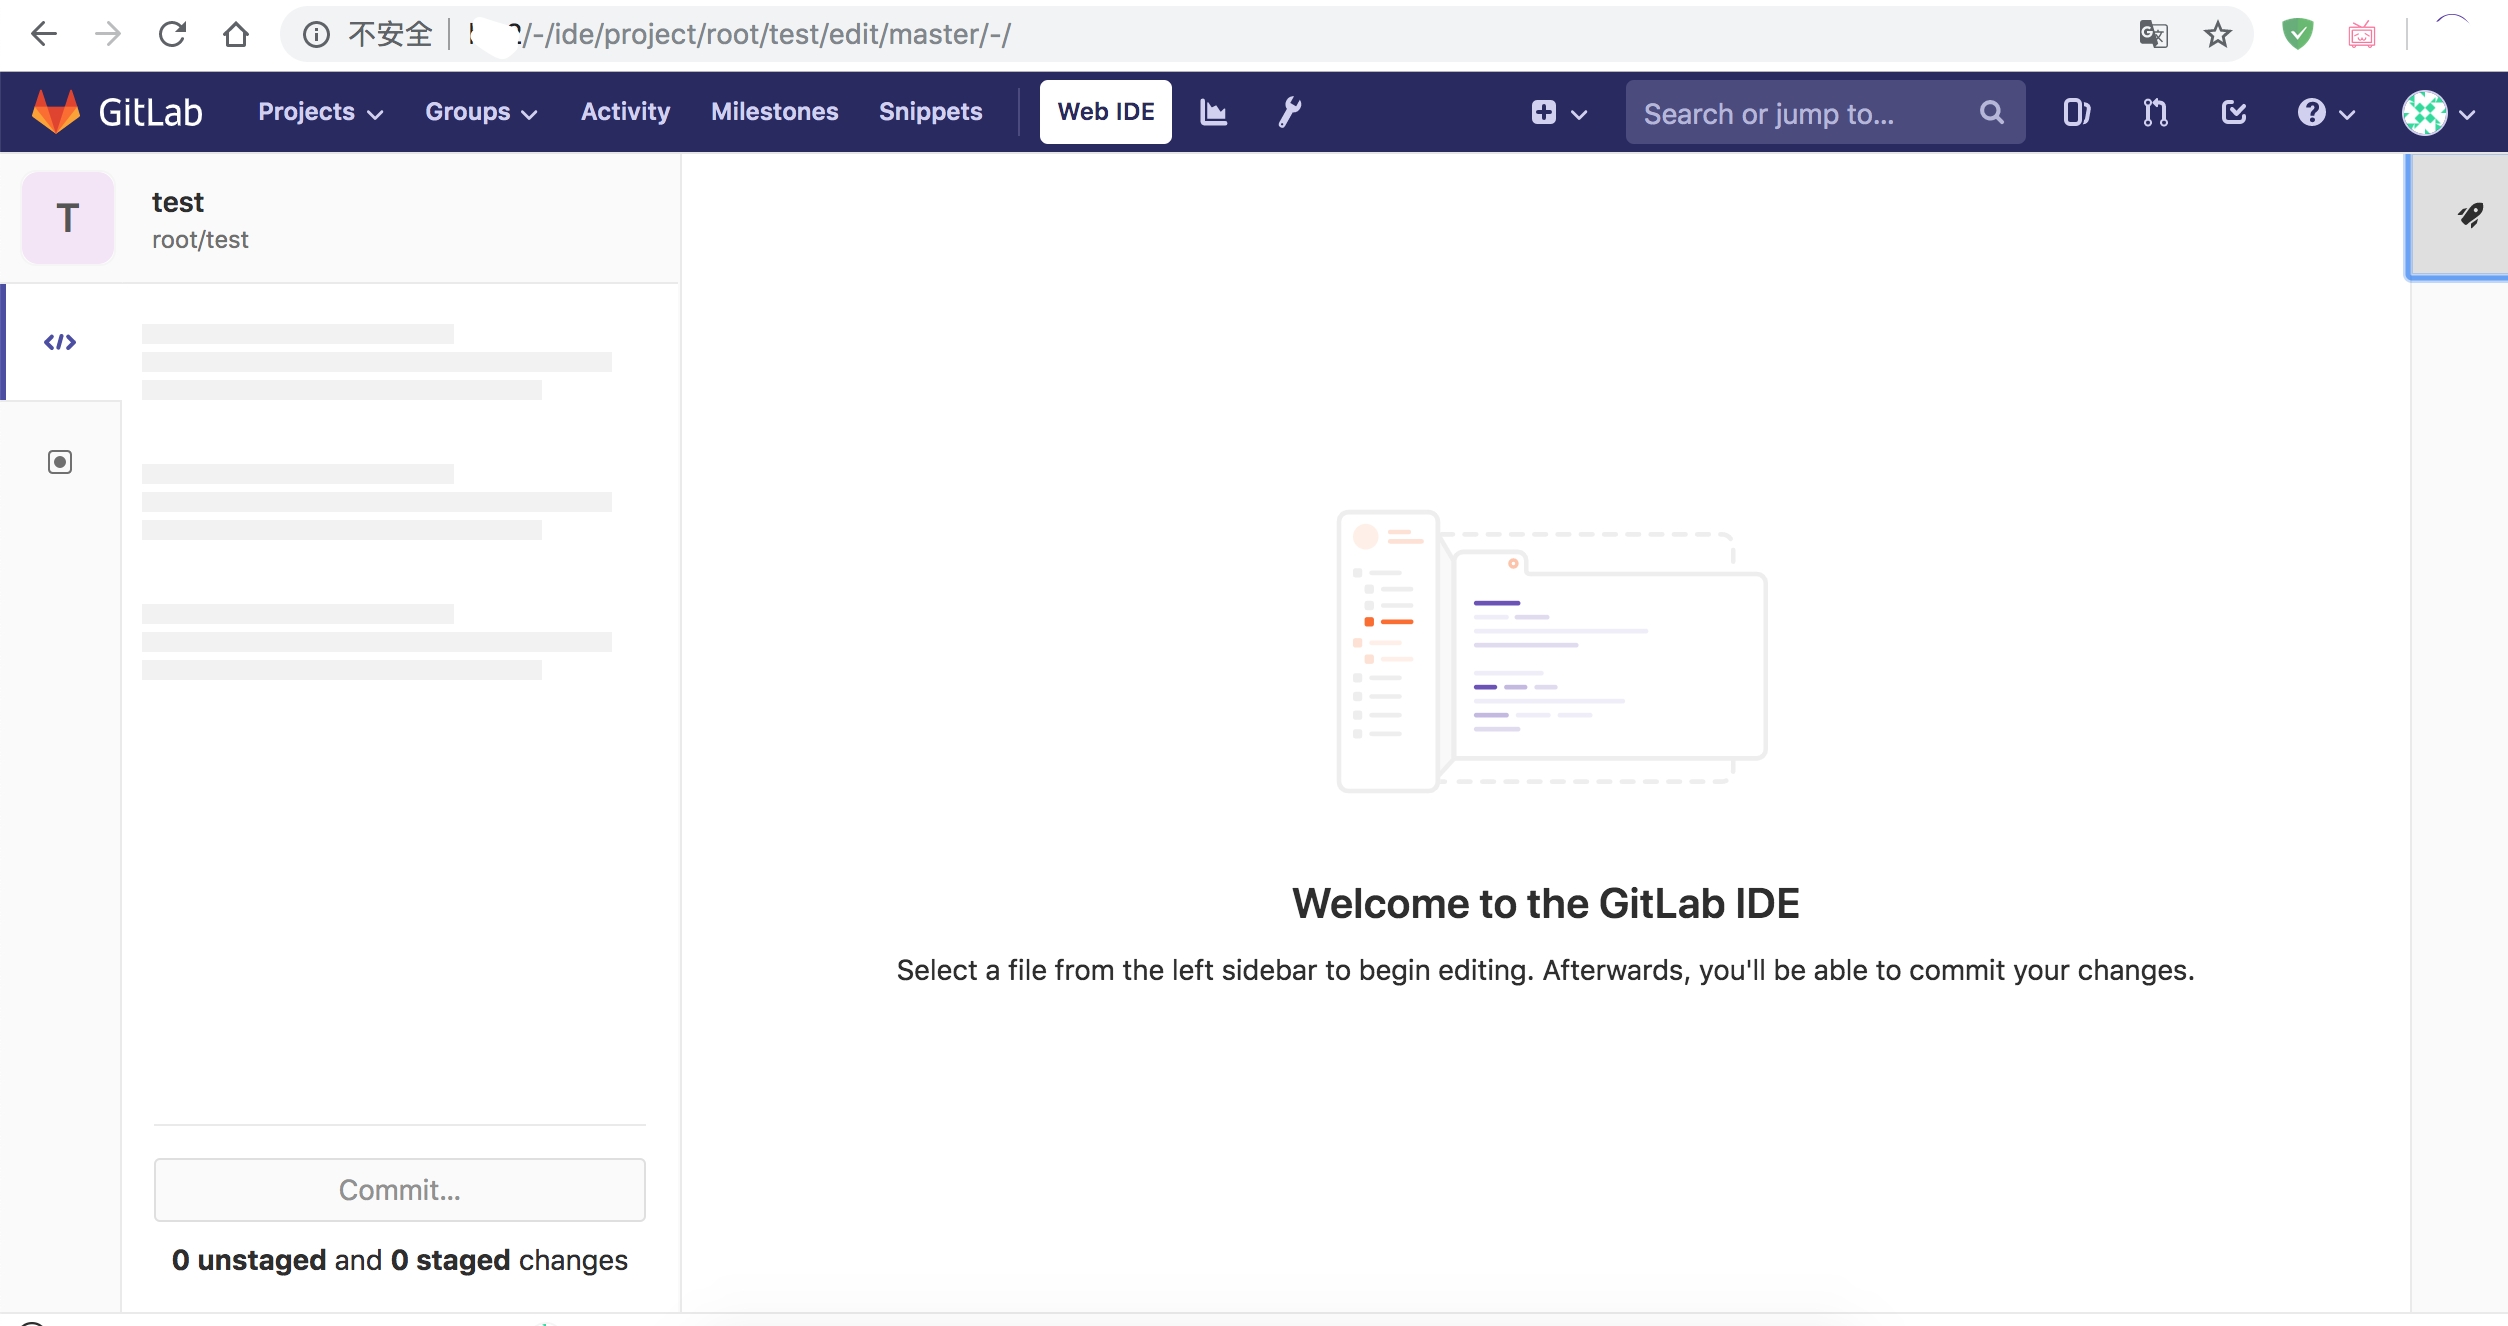
Task: Open the pipelines panel on the right edge
Action: (2471, 215)
